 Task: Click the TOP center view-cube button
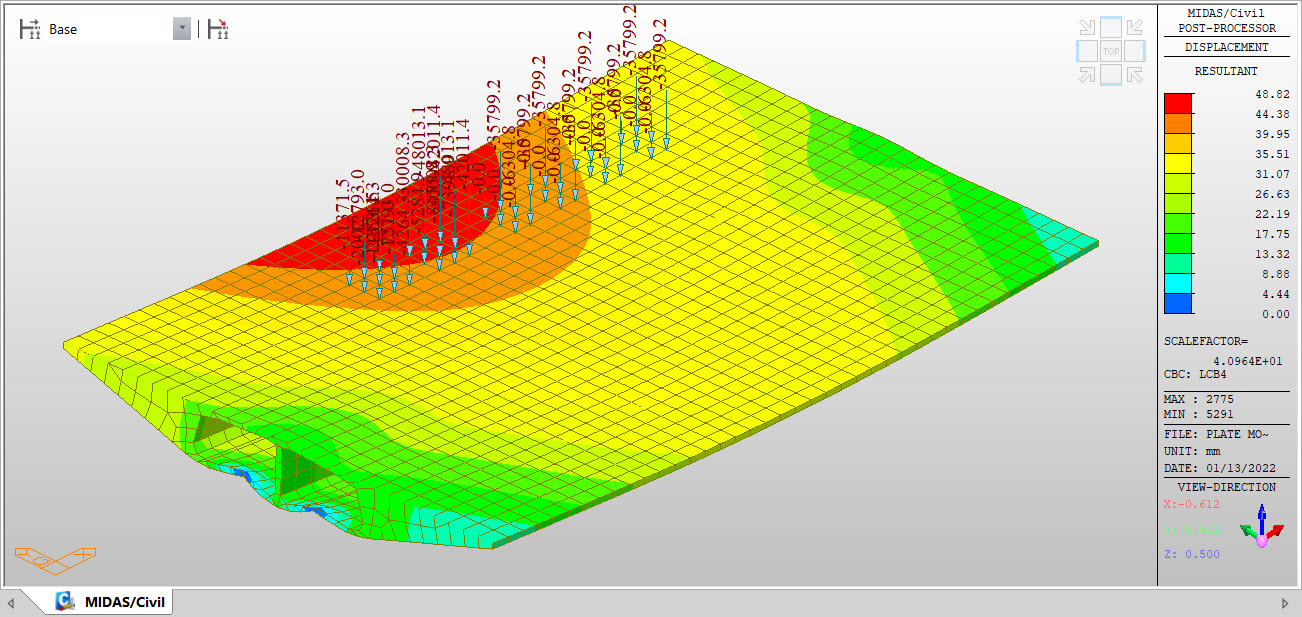[1111, 50]
